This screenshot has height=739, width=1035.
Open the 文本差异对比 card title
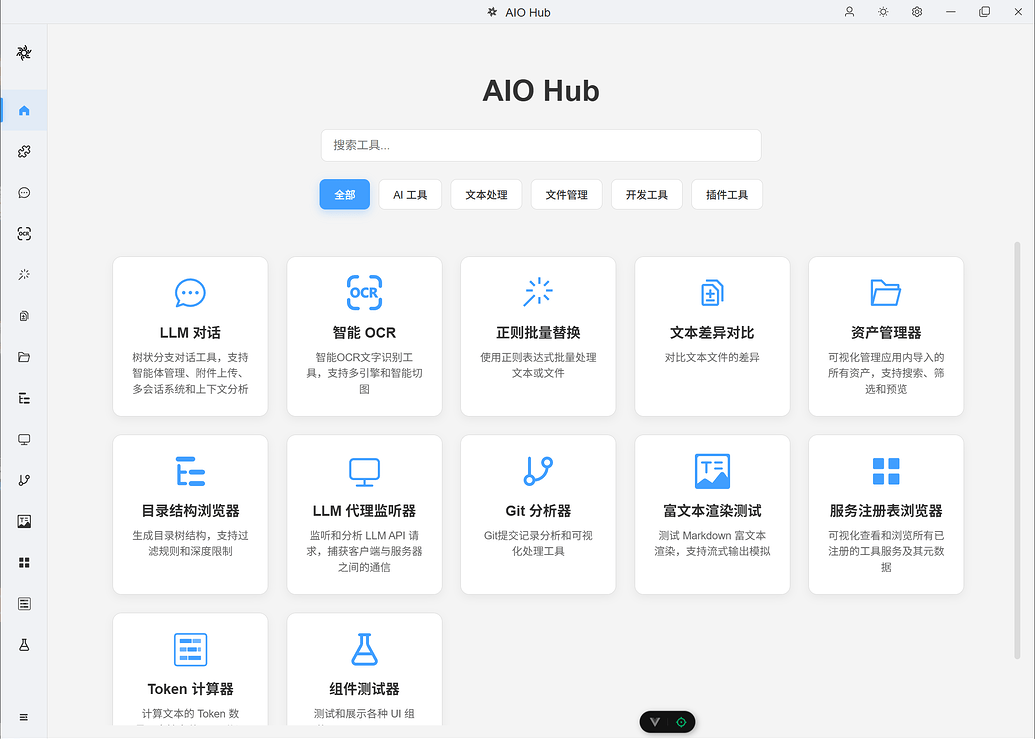click(712, 333)
